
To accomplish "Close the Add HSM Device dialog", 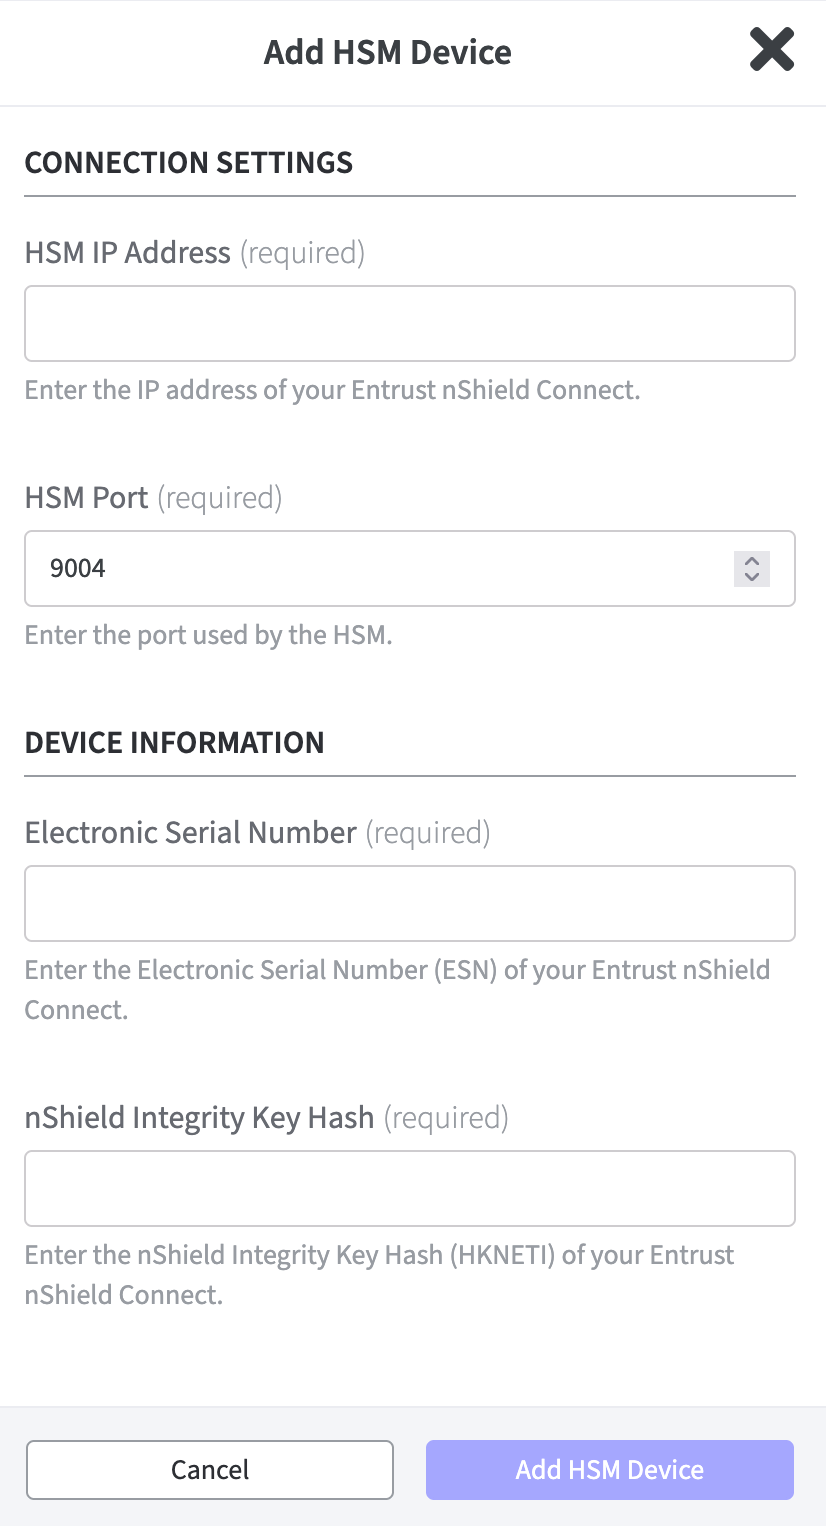I will pos(771,50).
